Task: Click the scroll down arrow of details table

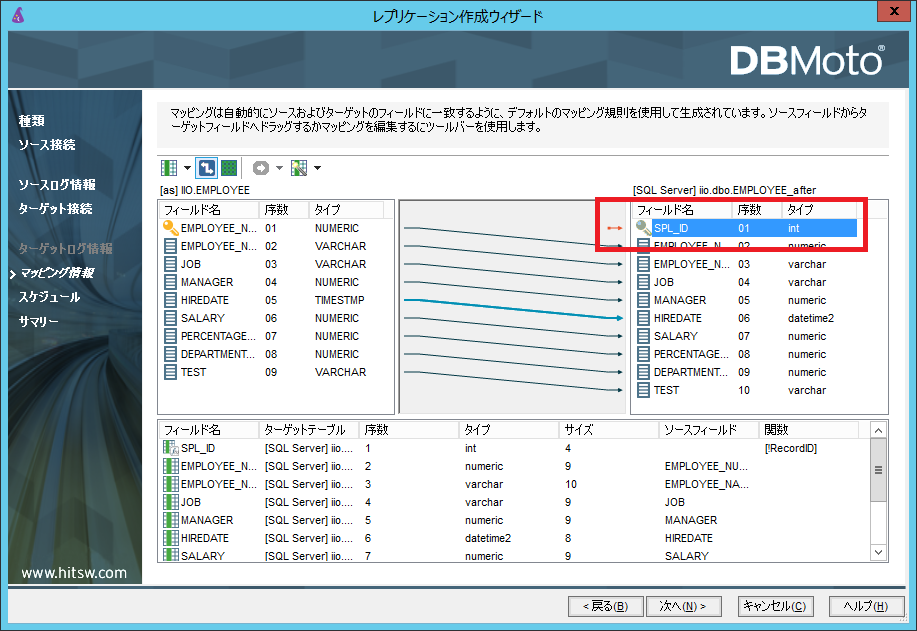Action: (x=878, y=552)
